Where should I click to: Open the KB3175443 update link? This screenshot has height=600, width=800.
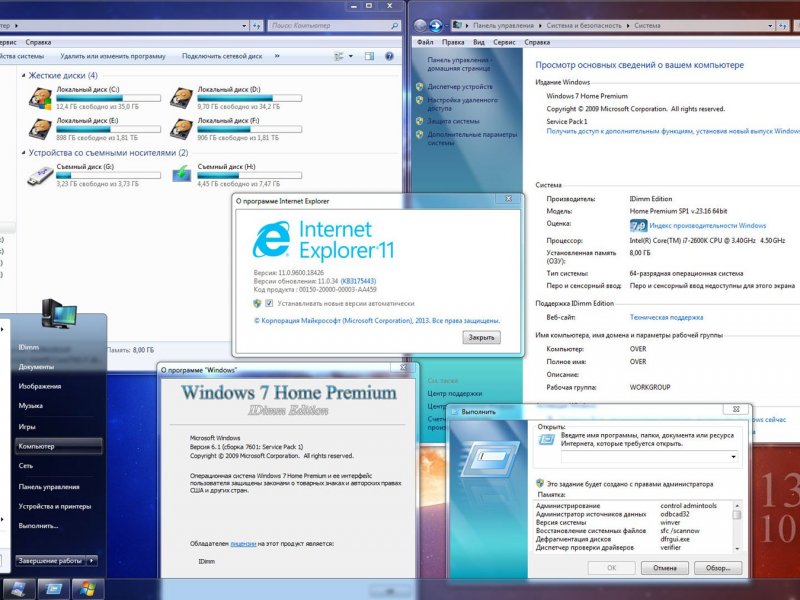pos(358,281)
